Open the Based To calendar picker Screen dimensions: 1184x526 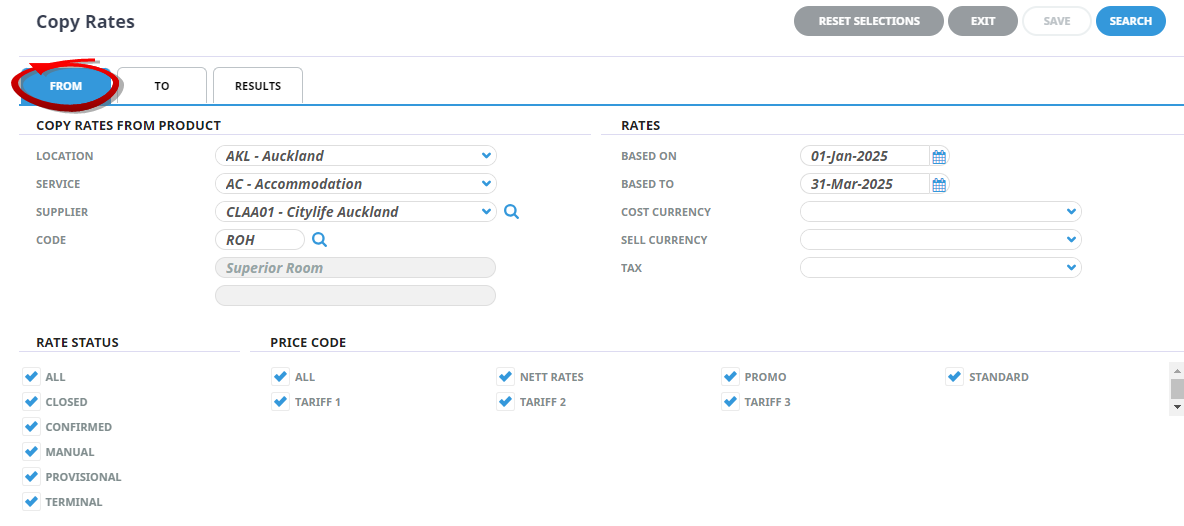tap(939, 185)
